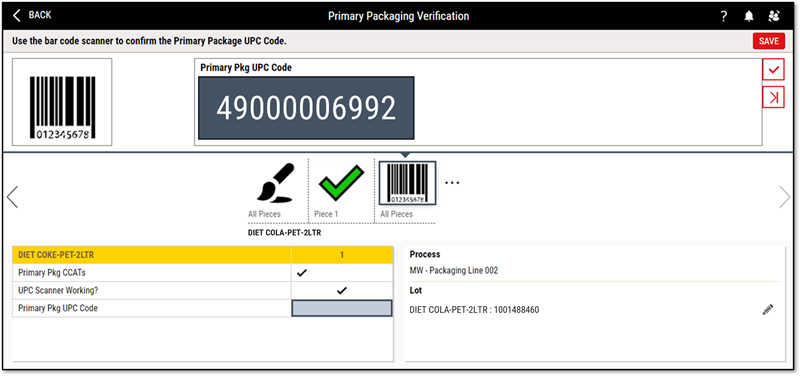Click the red SAVE button
Viewport: 800px width, 376px height.
(x=768, y=41)
